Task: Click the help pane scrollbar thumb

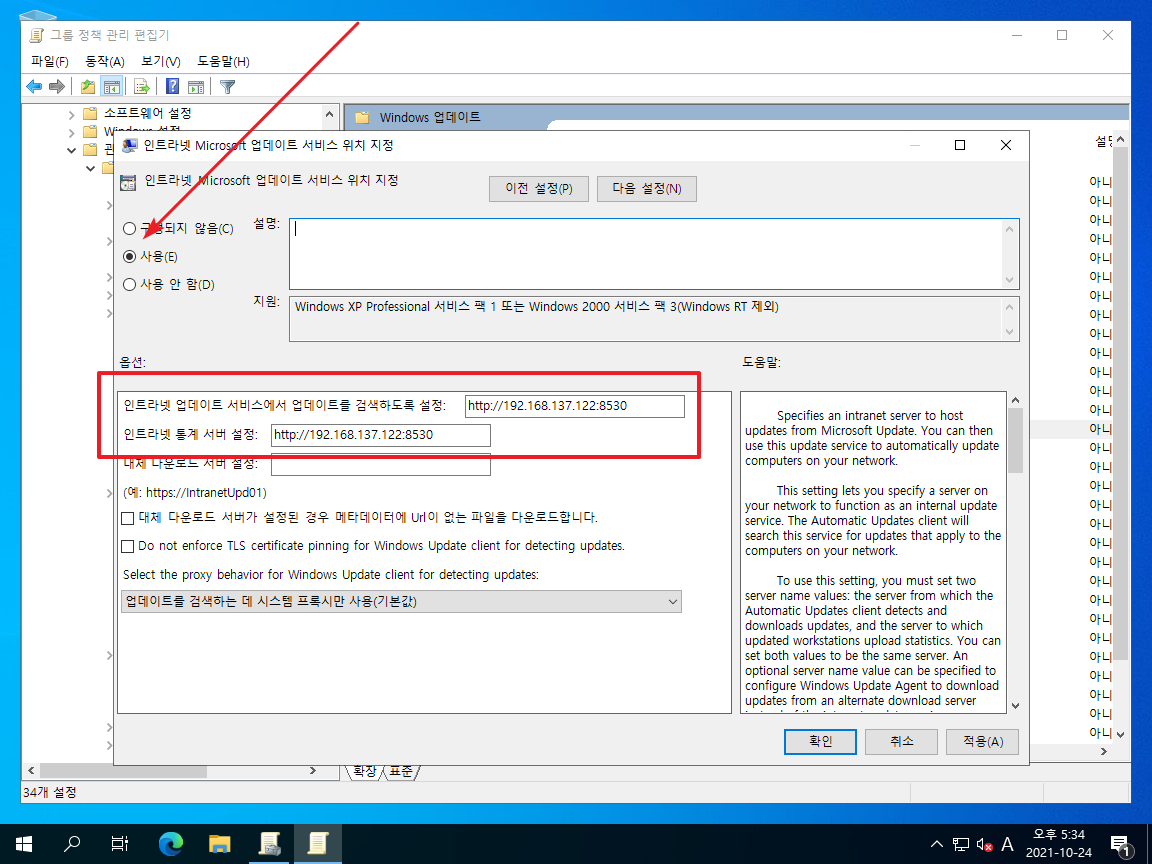Action: coord(1015,440)
